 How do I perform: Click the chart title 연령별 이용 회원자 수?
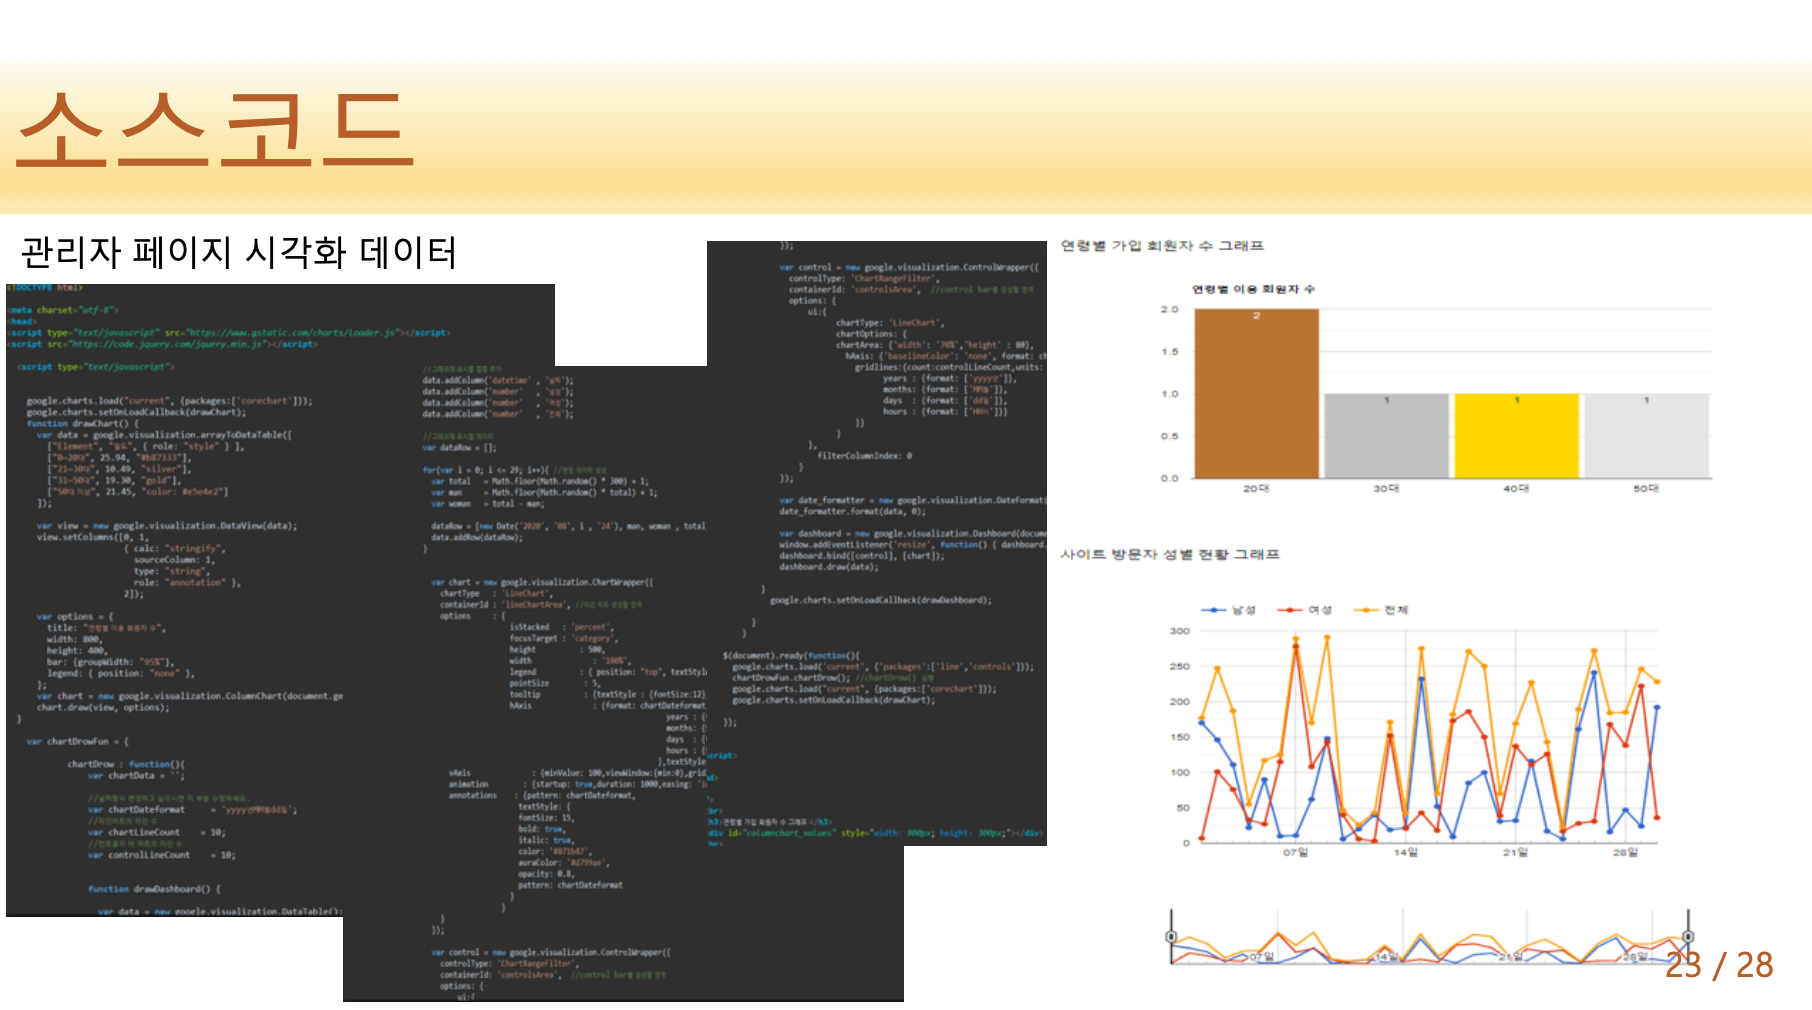point(1253,289)
